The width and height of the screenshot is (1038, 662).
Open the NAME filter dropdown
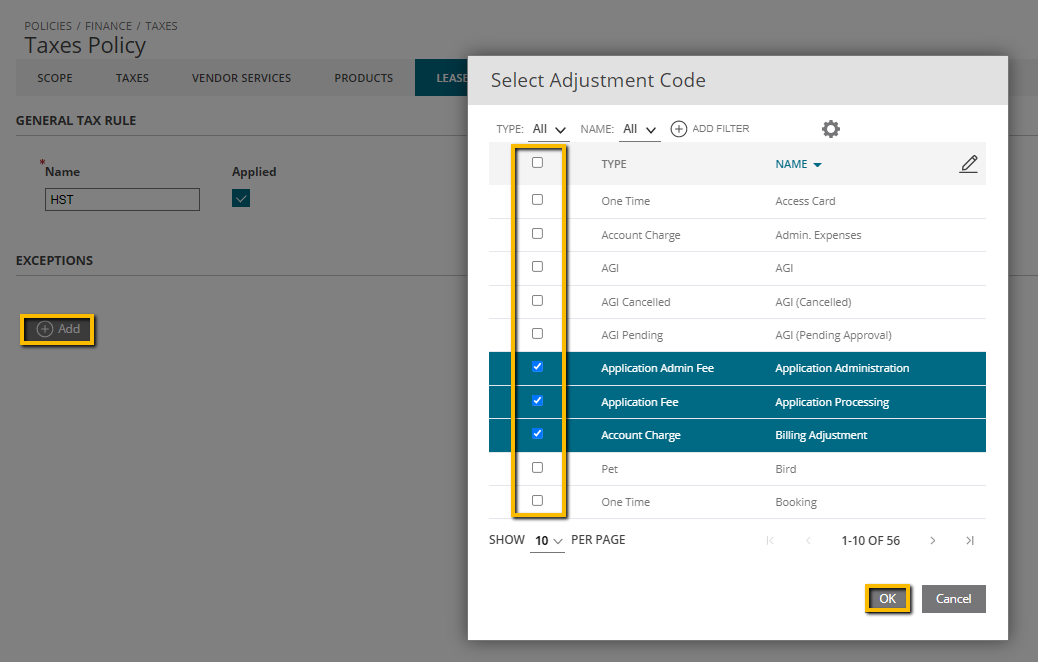[639, 129]
